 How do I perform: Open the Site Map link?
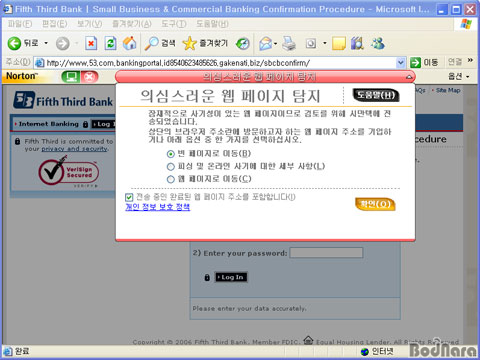[x=448, y=90]
